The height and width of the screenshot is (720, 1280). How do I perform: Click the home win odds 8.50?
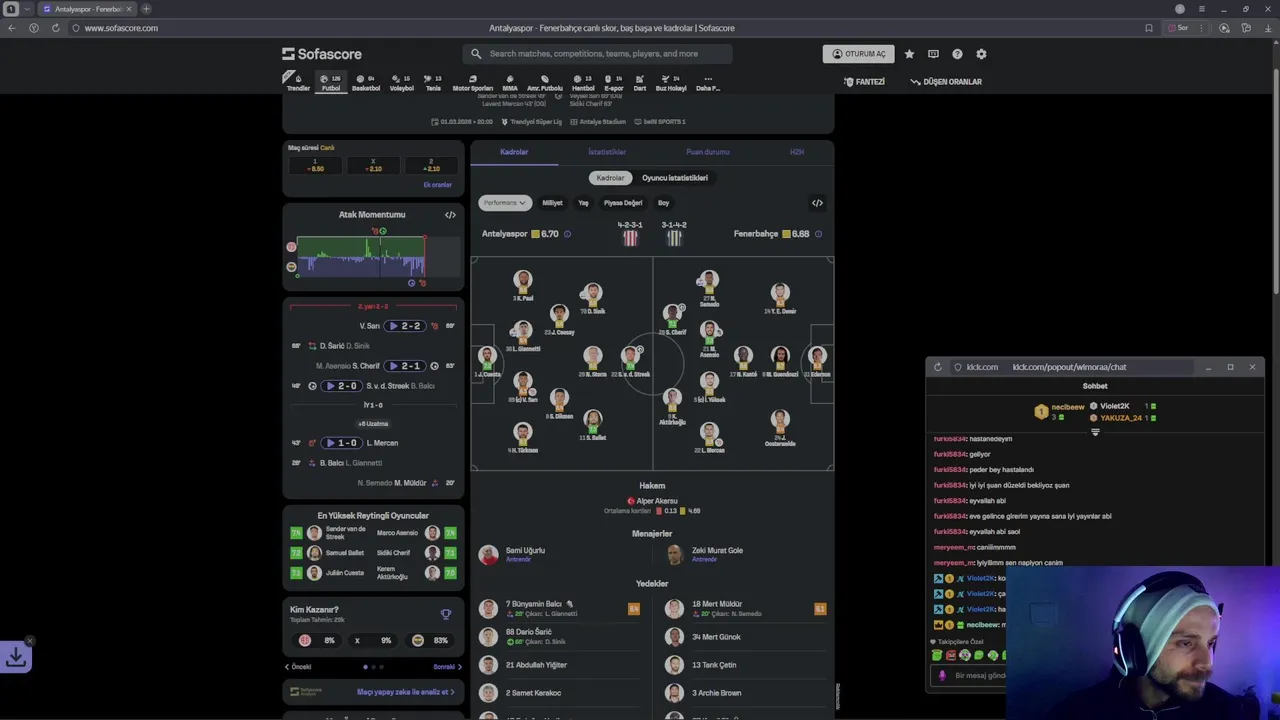click(x=315, y=165)
